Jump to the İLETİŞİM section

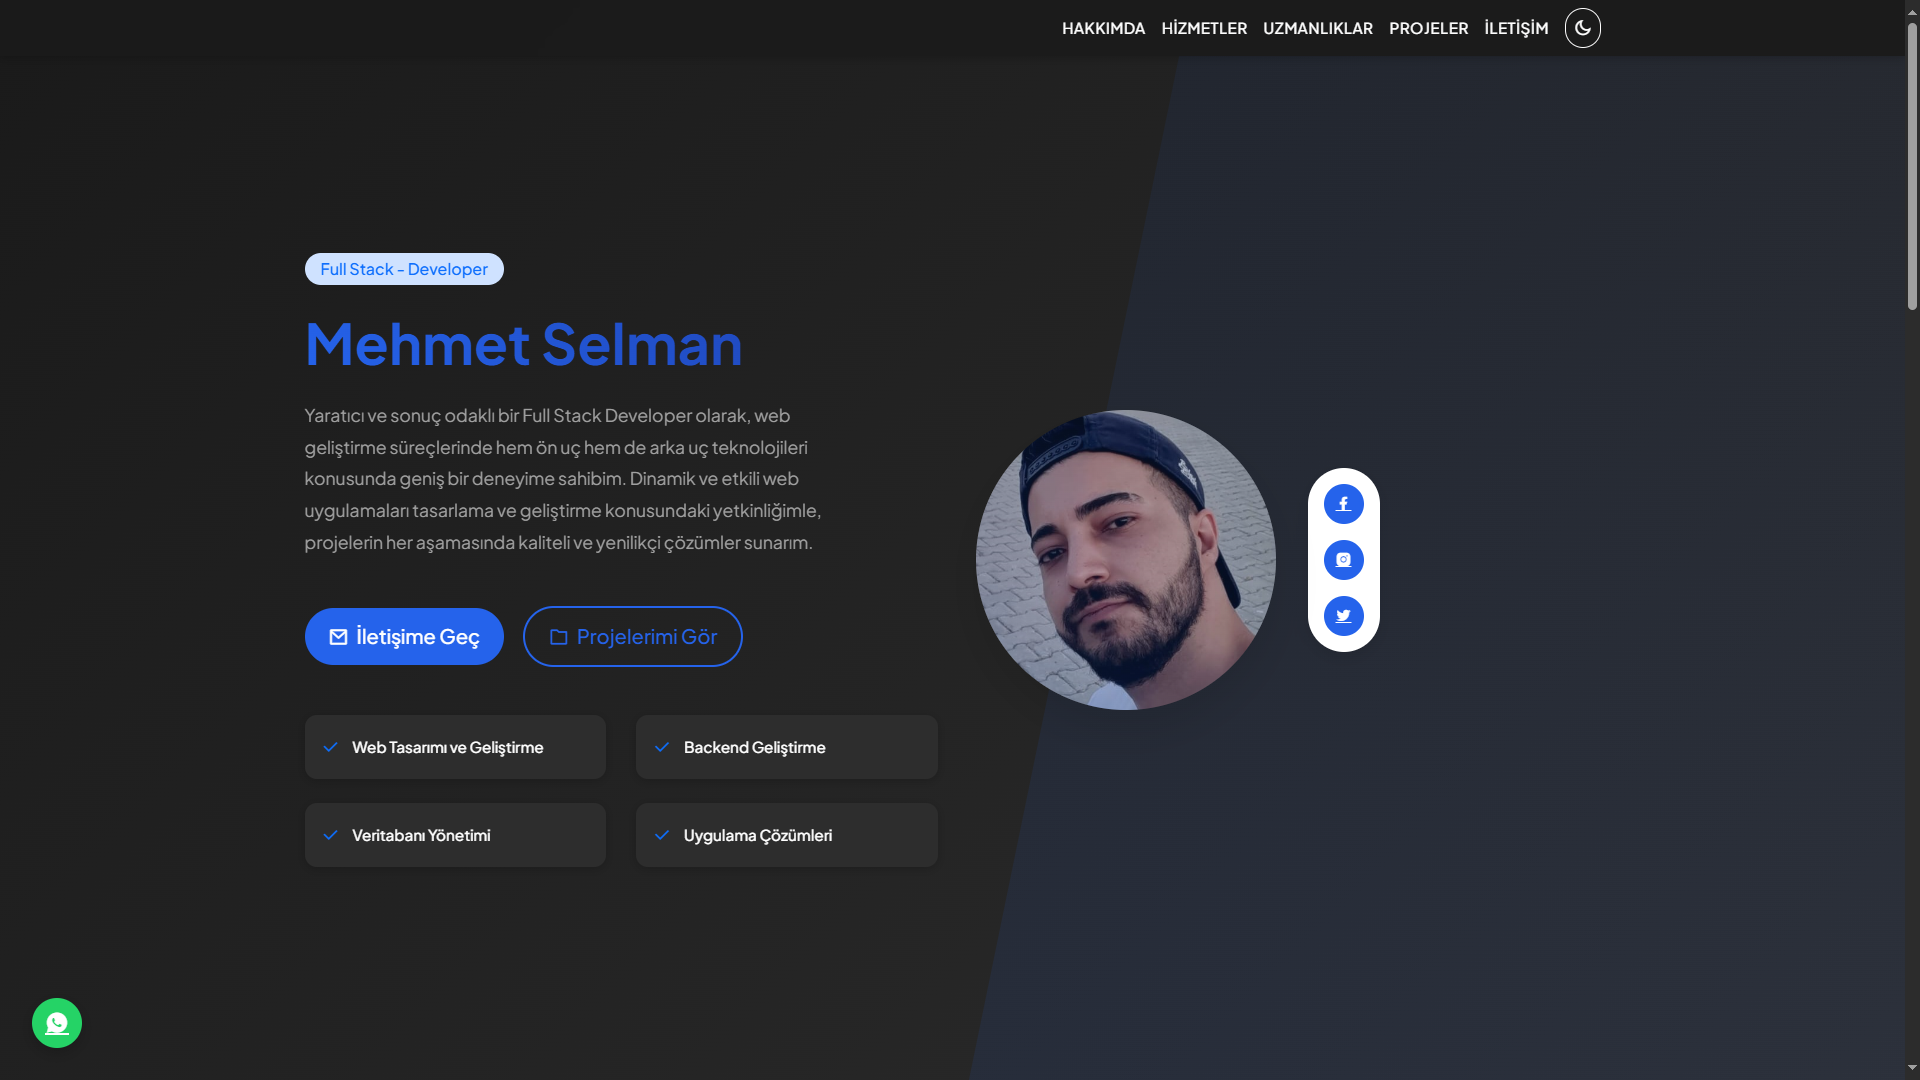coord(1516,28)
